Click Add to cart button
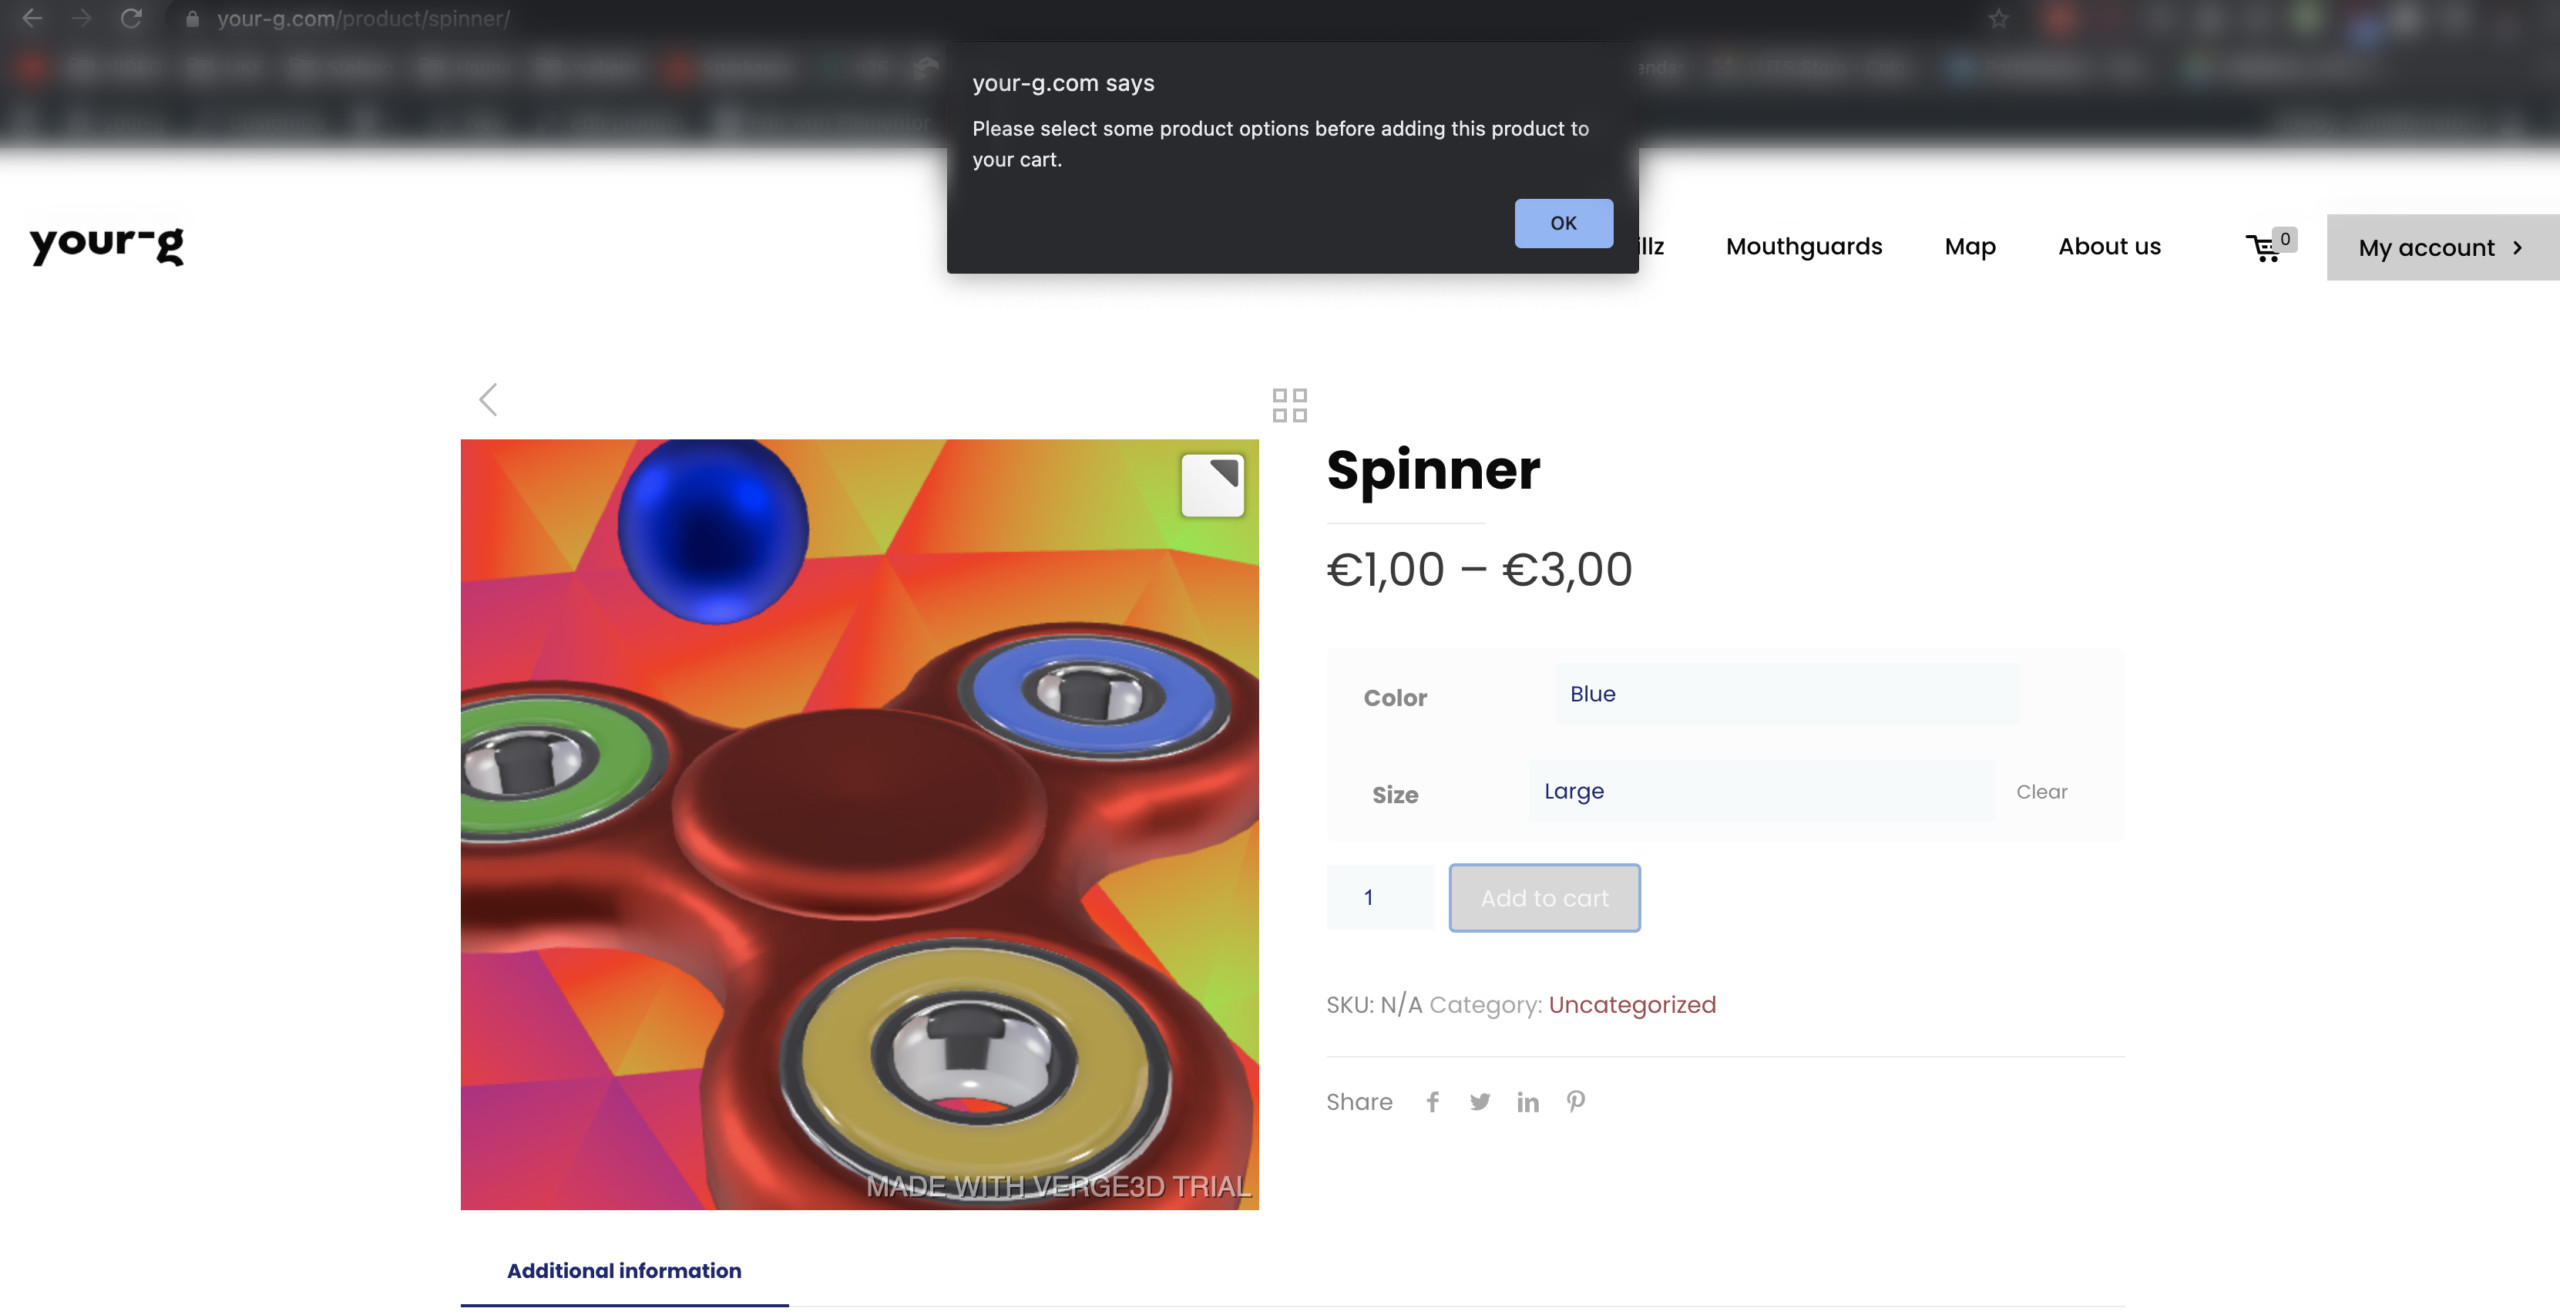 [x=1544, y=898]
